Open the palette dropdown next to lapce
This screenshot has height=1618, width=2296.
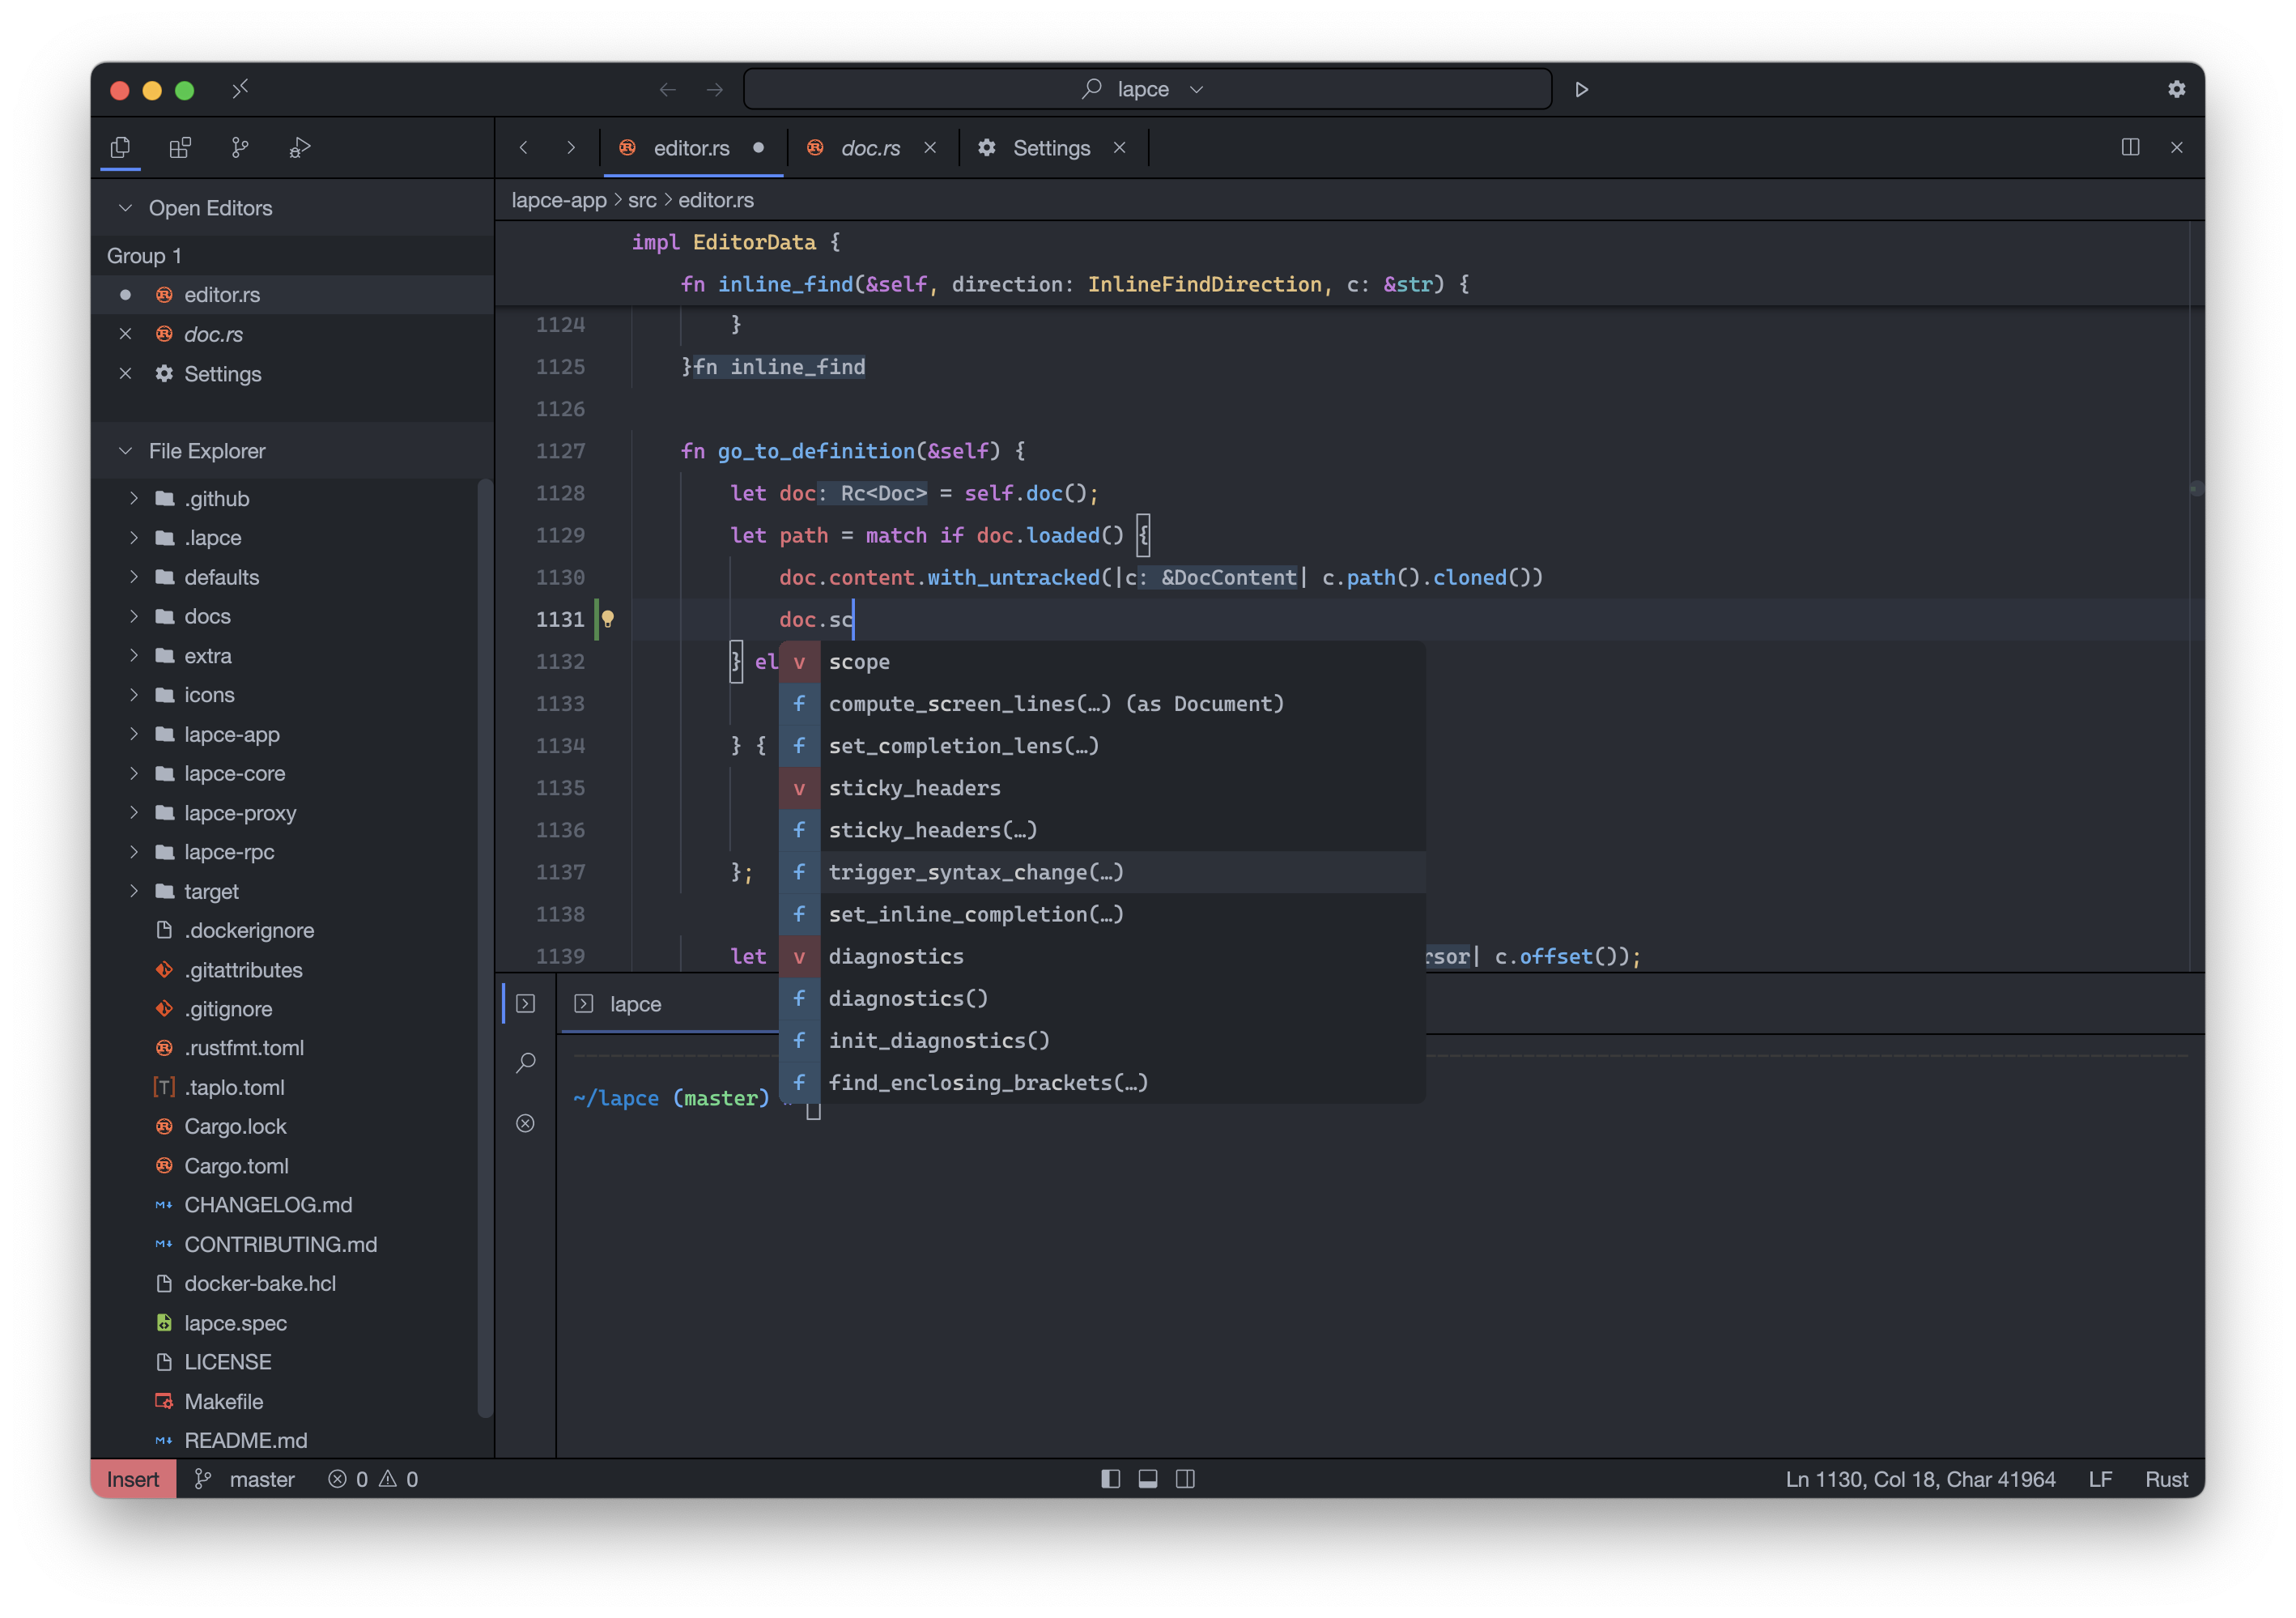pyautogui.click(x=1197, y=89)
